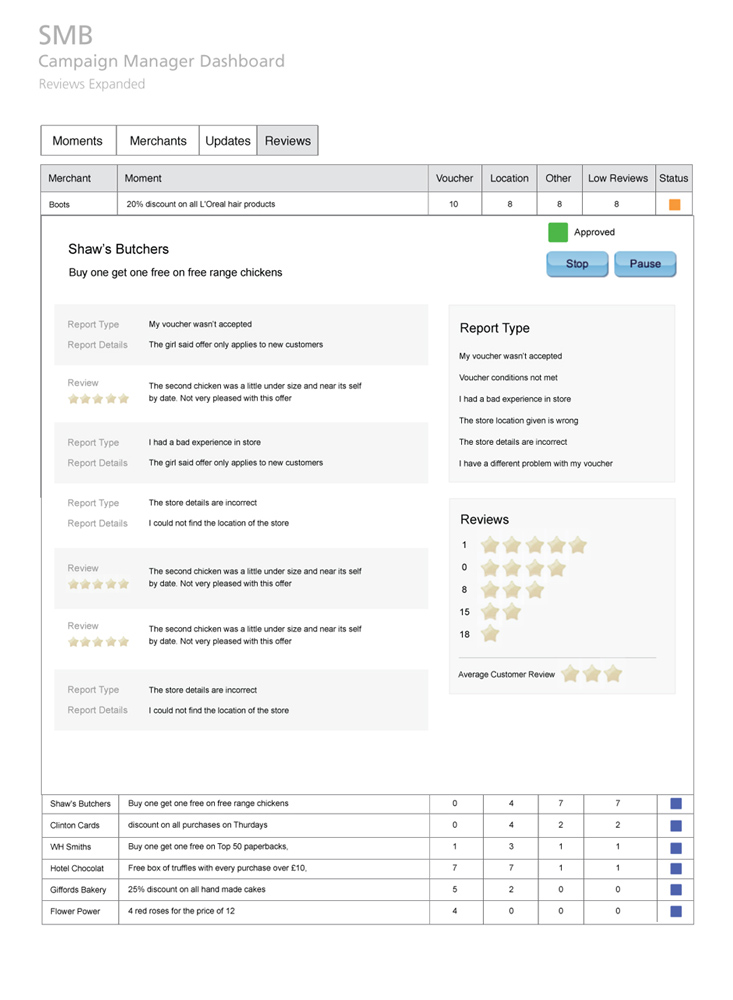
Task: Click blue status square for Shaw's Butchers row
Action: (x=675, y=803)
